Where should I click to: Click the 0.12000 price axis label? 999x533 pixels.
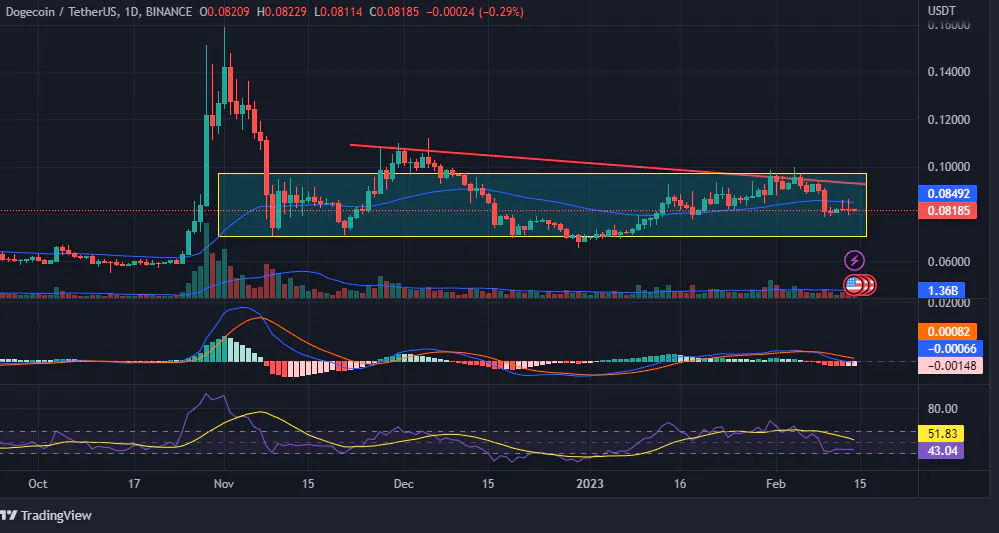(948, 120)
